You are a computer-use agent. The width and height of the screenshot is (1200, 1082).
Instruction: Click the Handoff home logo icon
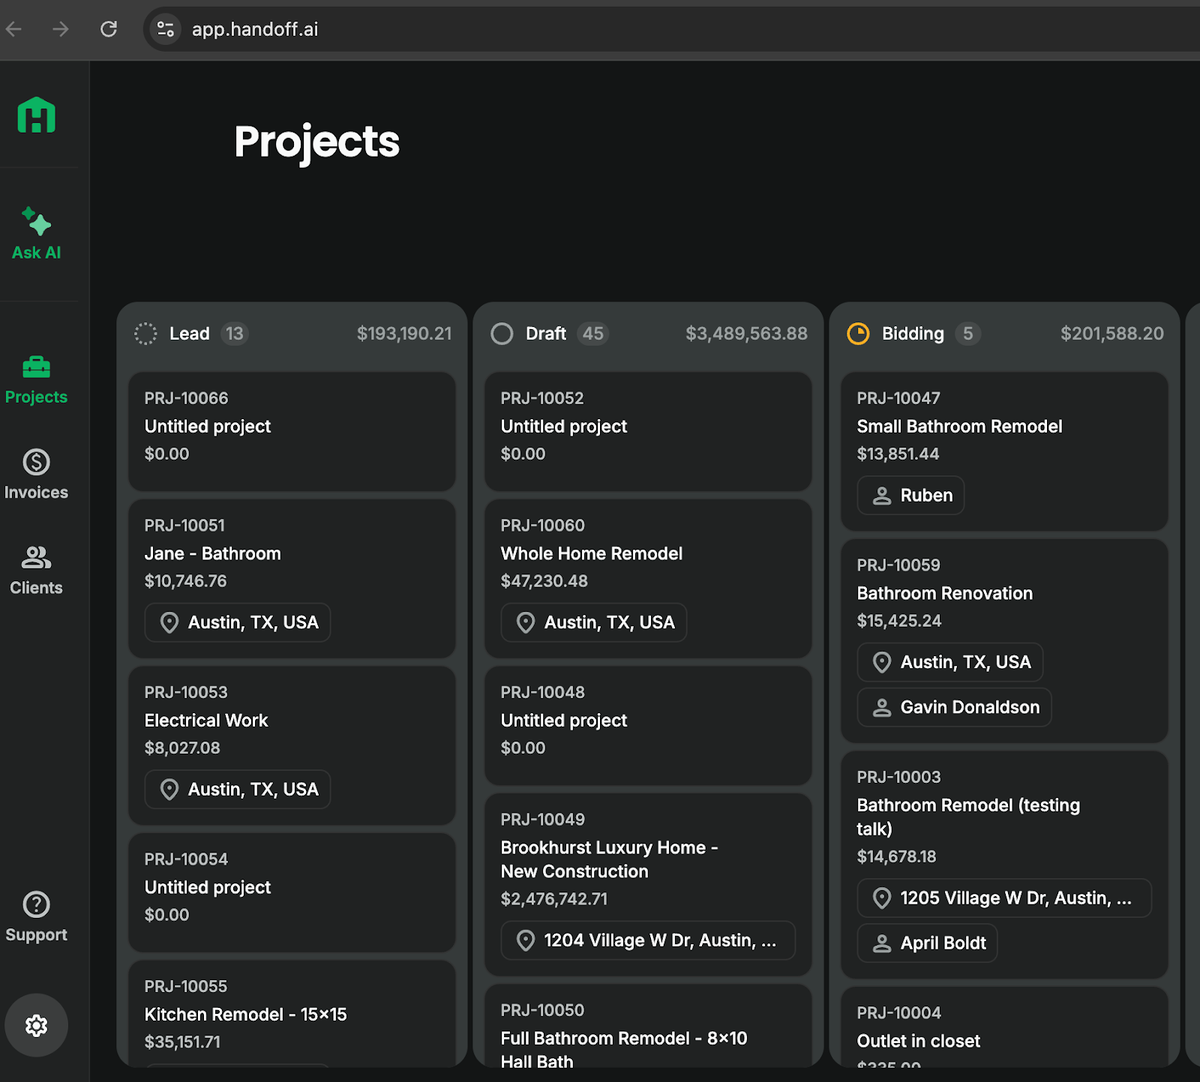point(37,115)
